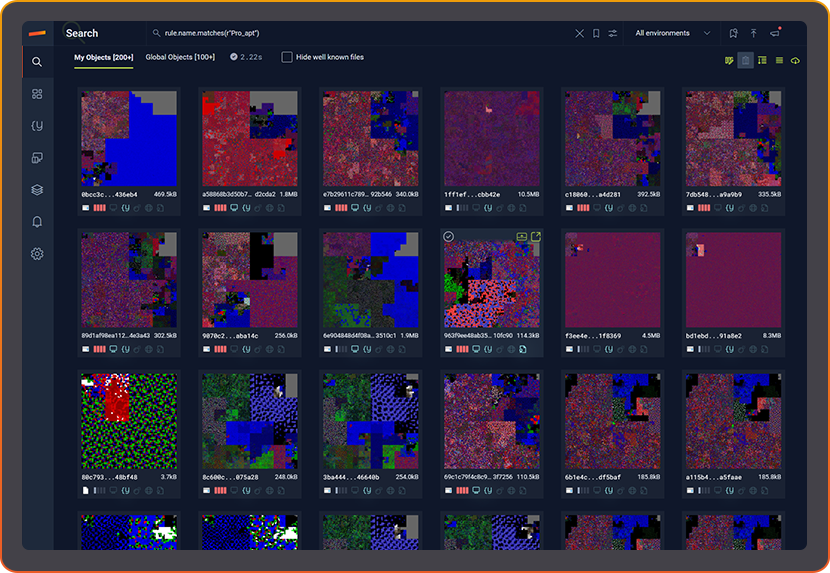Open the YARA rules icon in the sidebar
830x573 pixels.
(37, 126)
